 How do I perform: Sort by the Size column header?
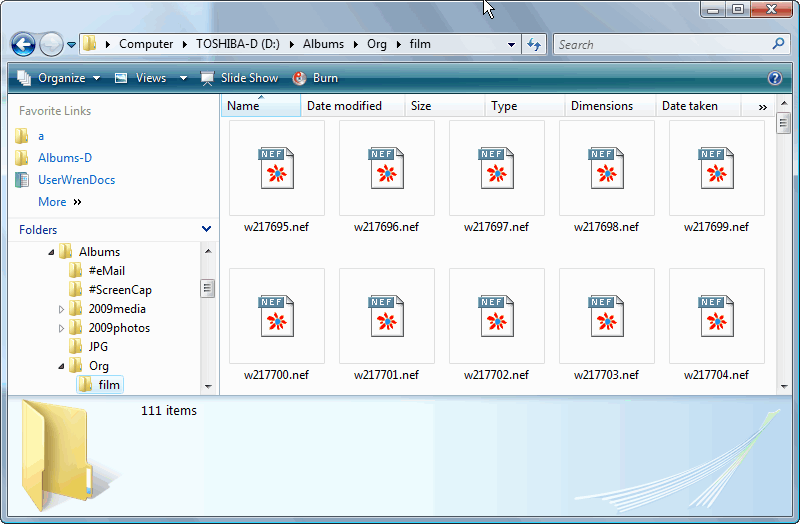coord(444,106)
